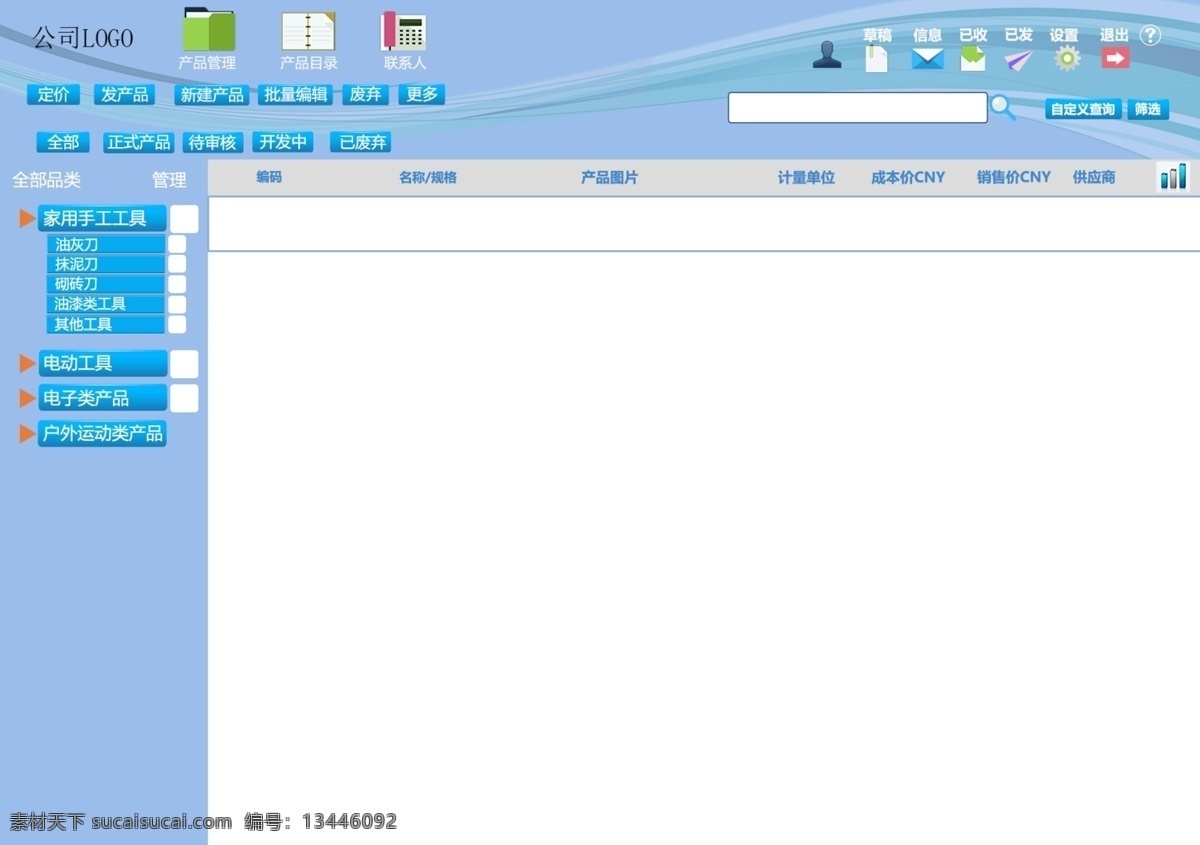Select the 其他工具 subcategory
The image size is (1200, 845).
click(105, 324)
